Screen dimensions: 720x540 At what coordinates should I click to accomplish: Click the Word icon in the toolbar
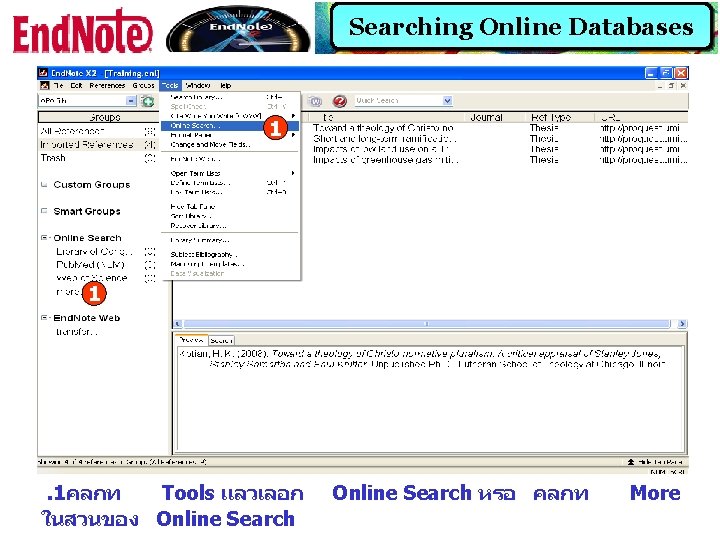315,101
